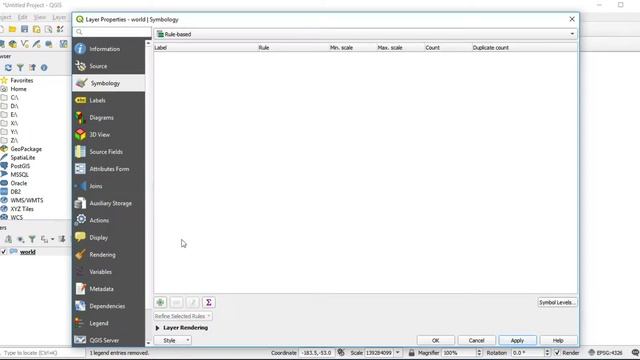Click the scale lock icon
The width and height of the screenshot is (640, 360).
(411, 353)
